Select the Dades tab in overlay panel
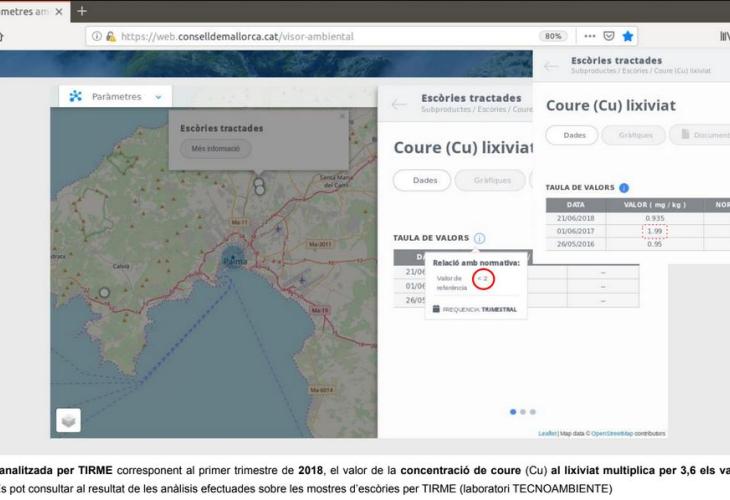 coord(572,135)
